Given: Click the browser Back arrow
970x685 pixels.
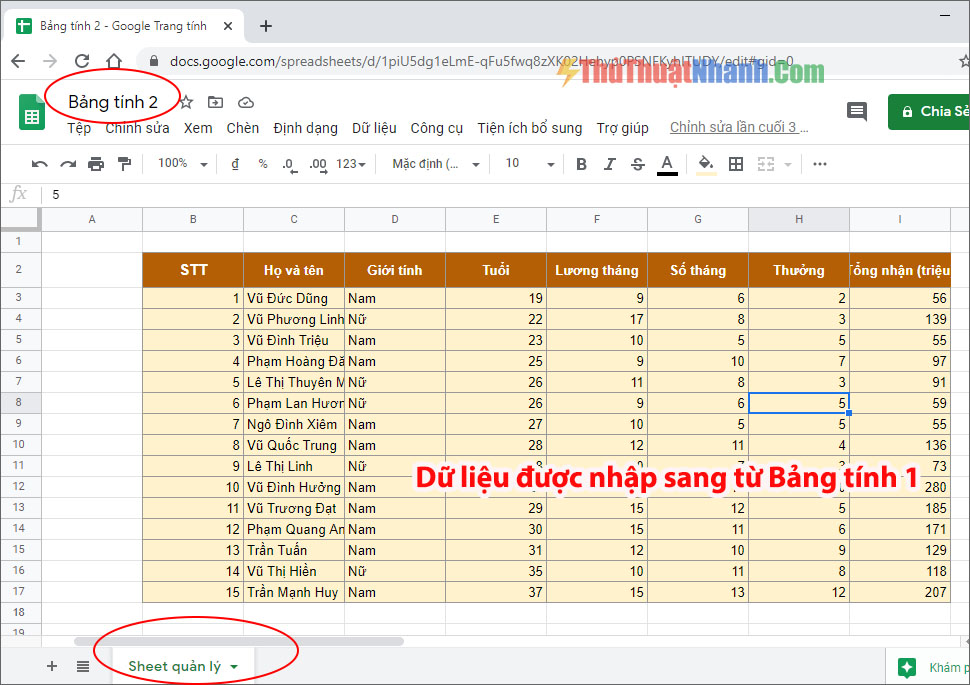Looking at the screenshot, I should coord(19,61).
